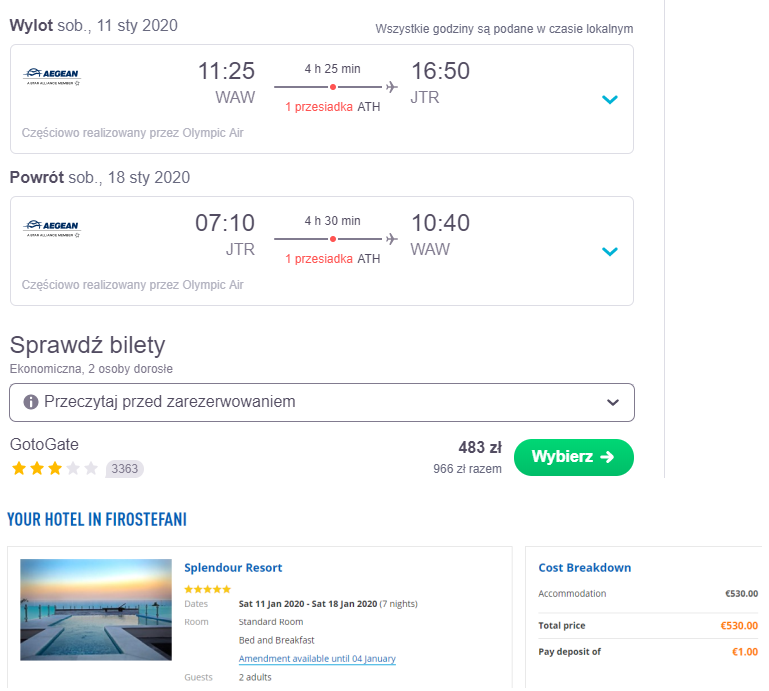The image size is (769, 691).
Task: Open the Splendour Resort hotel title link
Action: coord(233,568)
